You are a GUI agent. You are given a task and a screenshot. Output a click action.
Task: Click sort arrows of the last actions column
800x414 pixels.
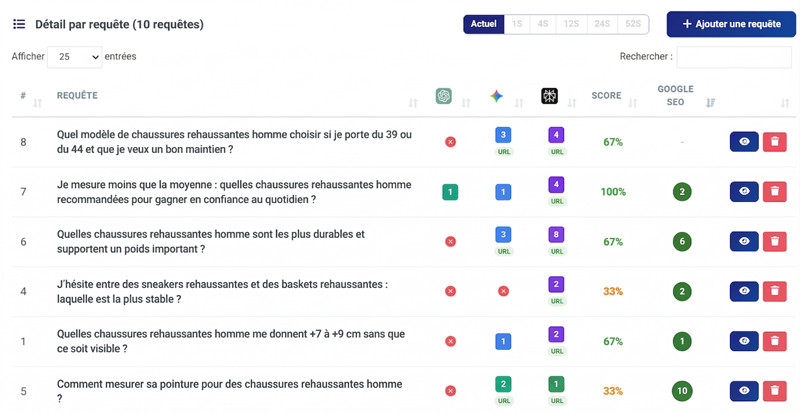click(x=785, y=103)
